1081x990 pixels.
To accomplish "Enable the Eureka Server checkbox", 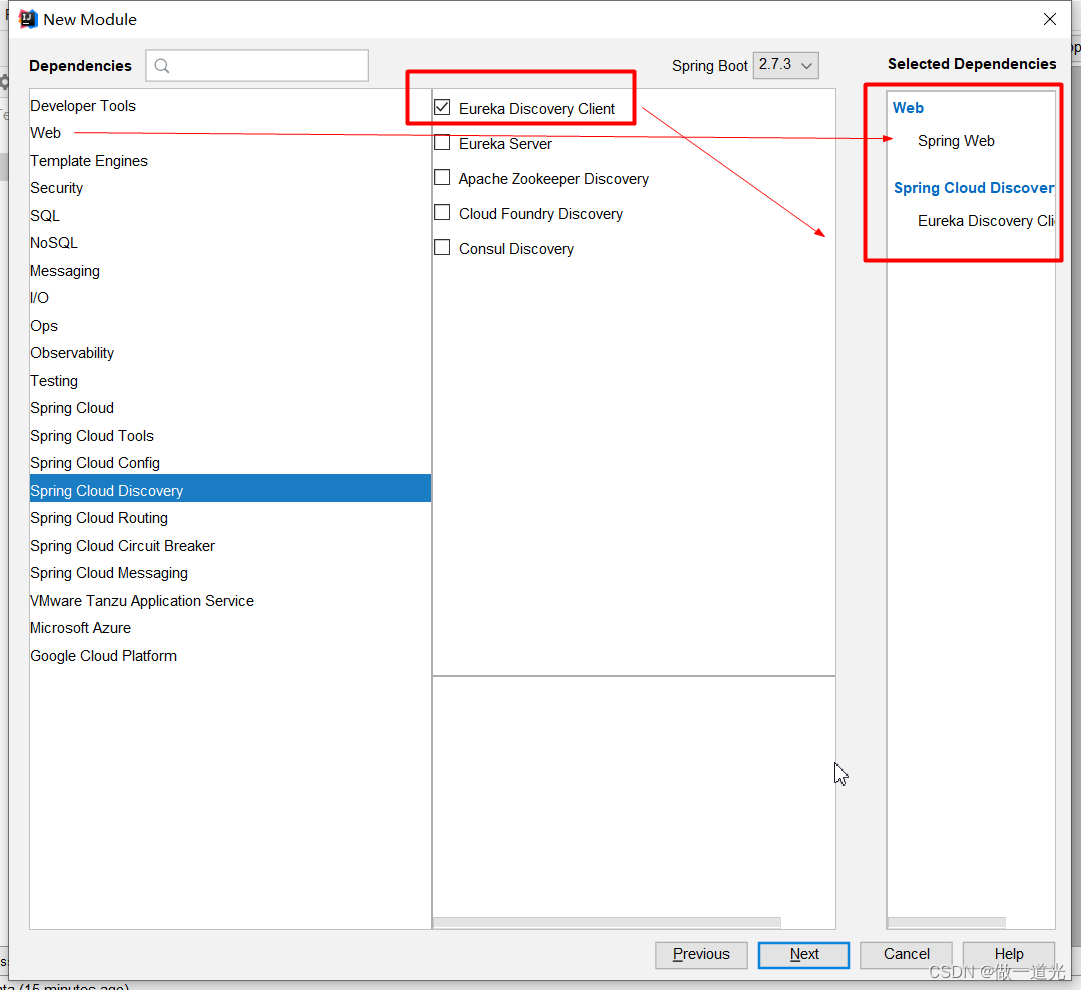I will (x=442, y=143).
